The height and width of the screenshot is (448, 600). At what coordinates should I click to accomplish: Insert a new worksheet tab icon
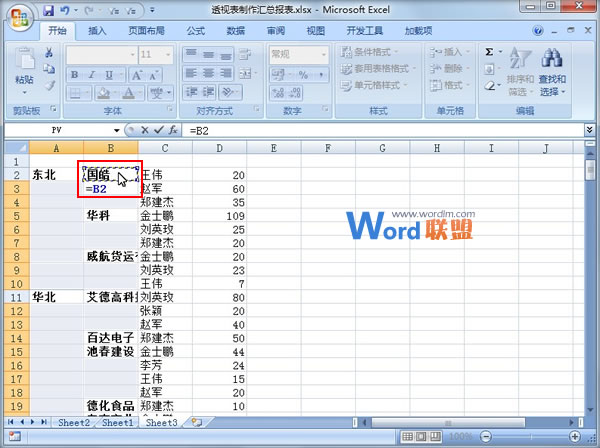(197, 422)
